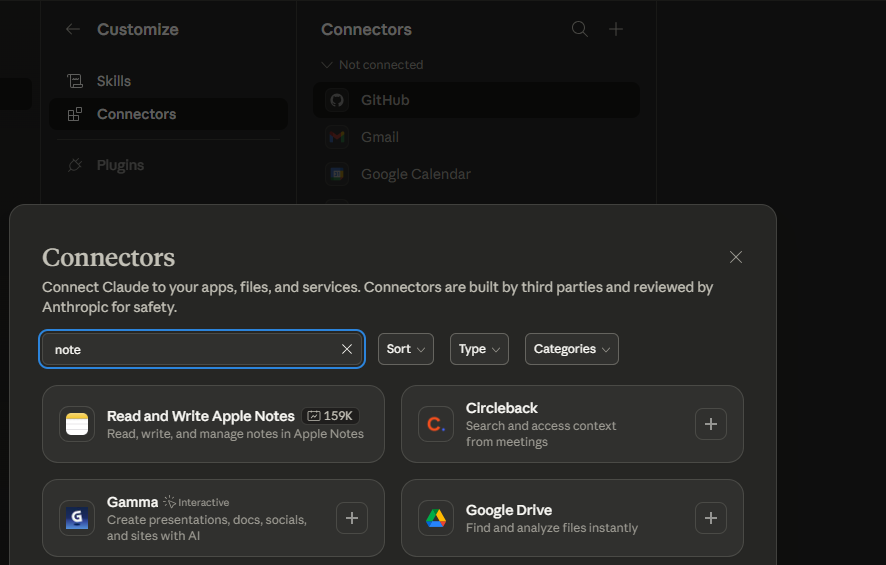This screenshot has width=886, height=565.
Task: Click the Gmail logo icon
Action: (x=337, y=137)
